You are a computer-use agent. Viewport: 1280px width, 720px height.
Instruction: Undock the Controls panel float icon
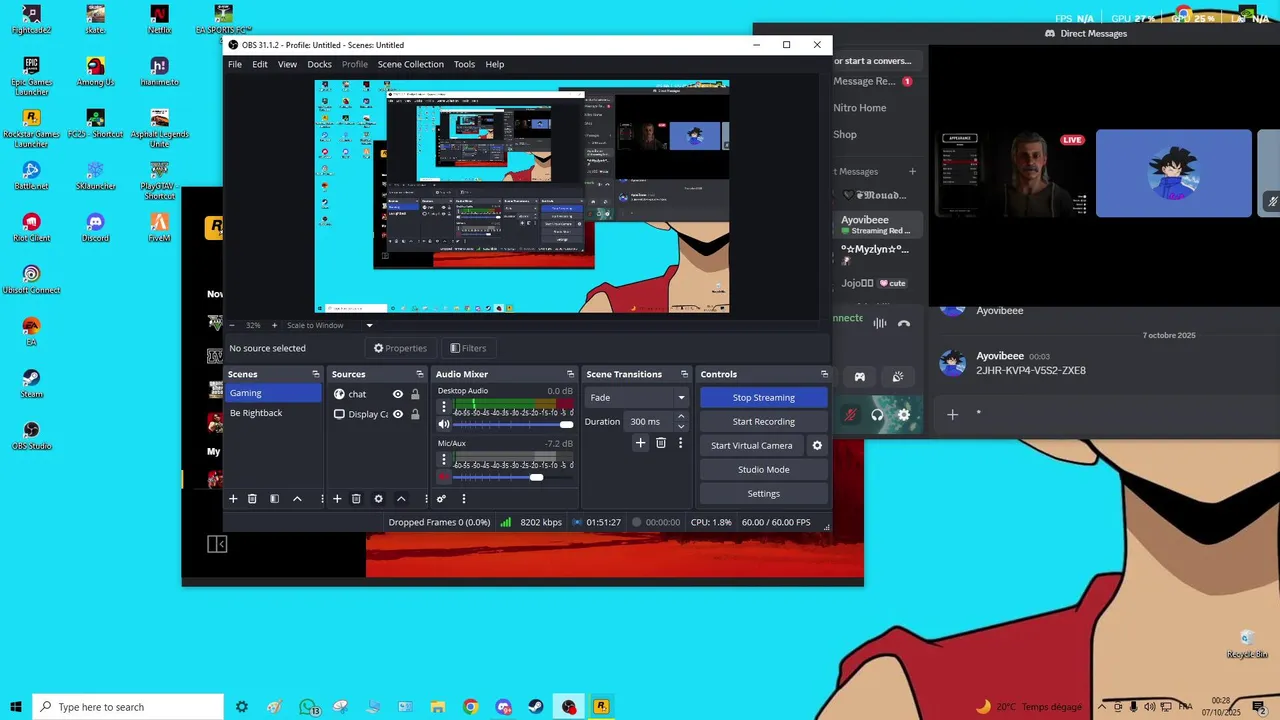[x=825, y=374]
